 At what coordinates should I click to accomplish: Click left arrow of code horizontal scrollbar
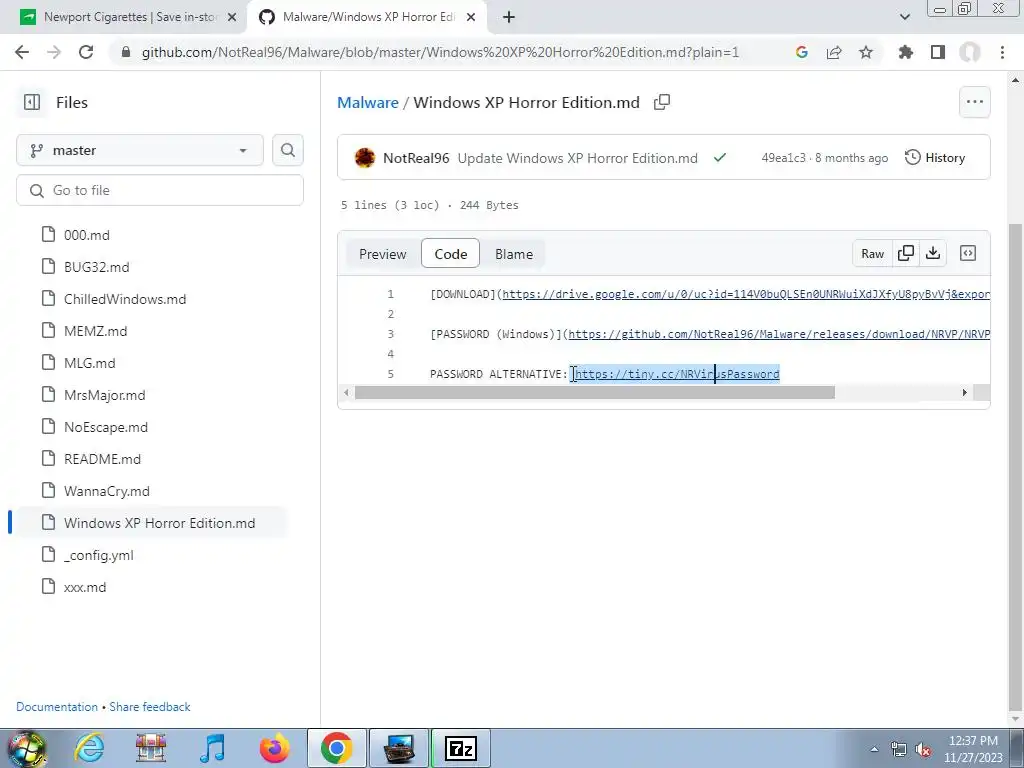point(346,392)
